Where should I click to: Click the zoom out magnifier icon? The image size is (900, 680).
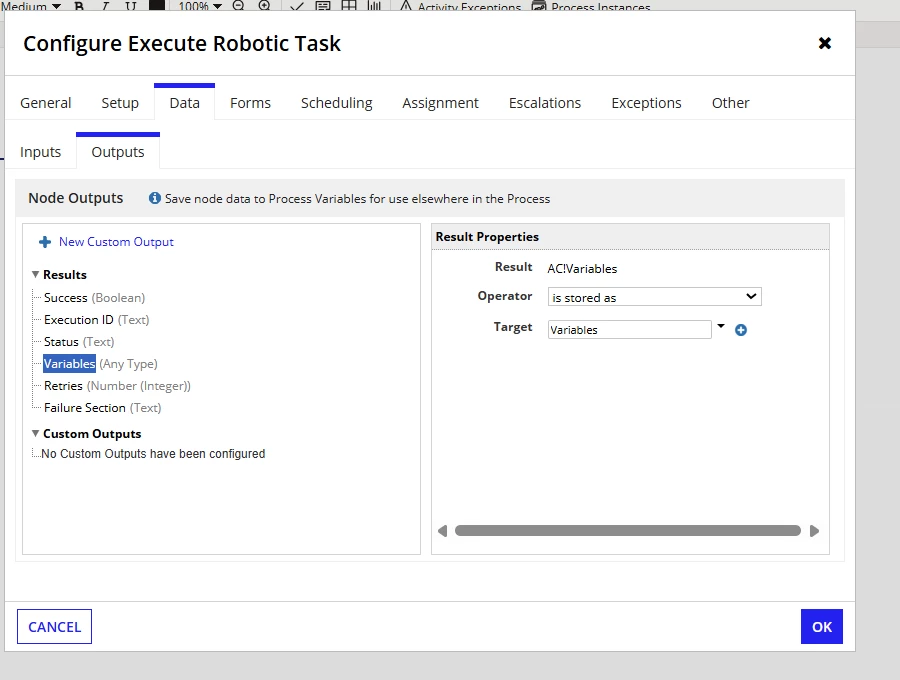tap(238, 6)
